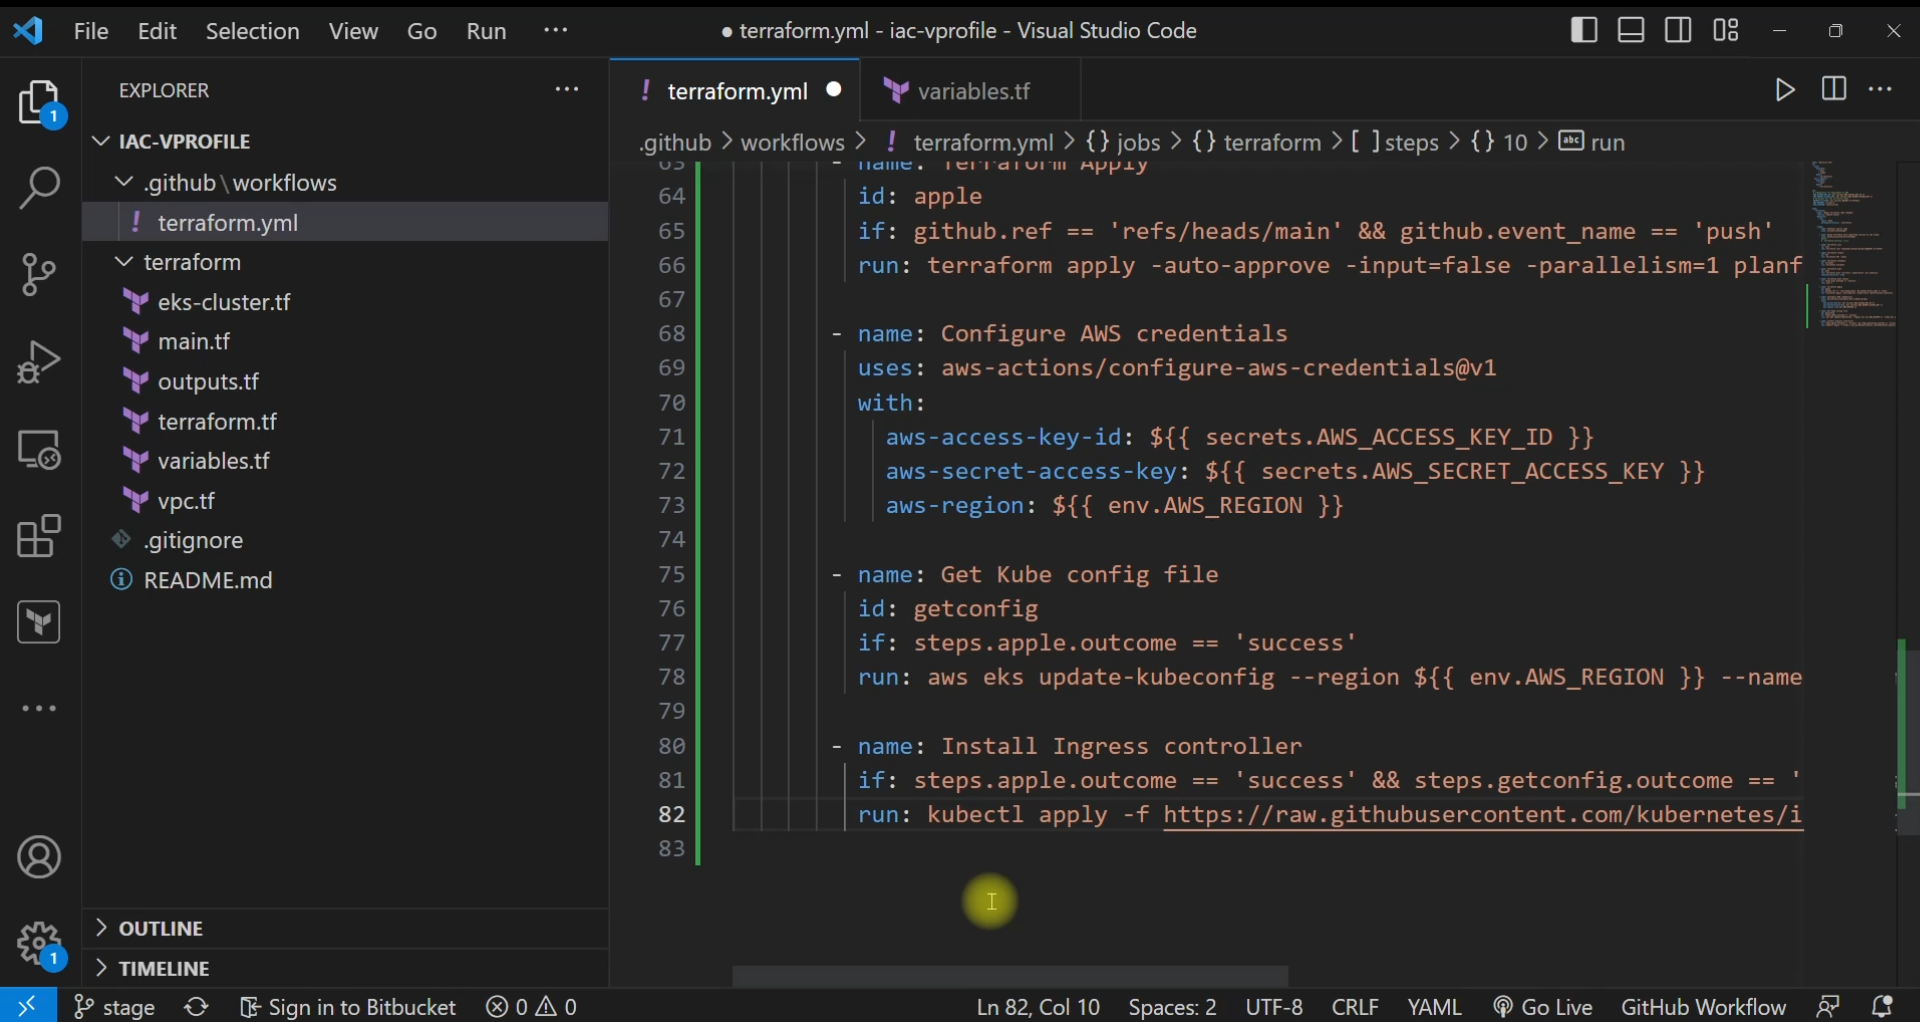Toggle the bottom Panel visibility
1920x1022 pixels.
click(x=1632, y=30)
